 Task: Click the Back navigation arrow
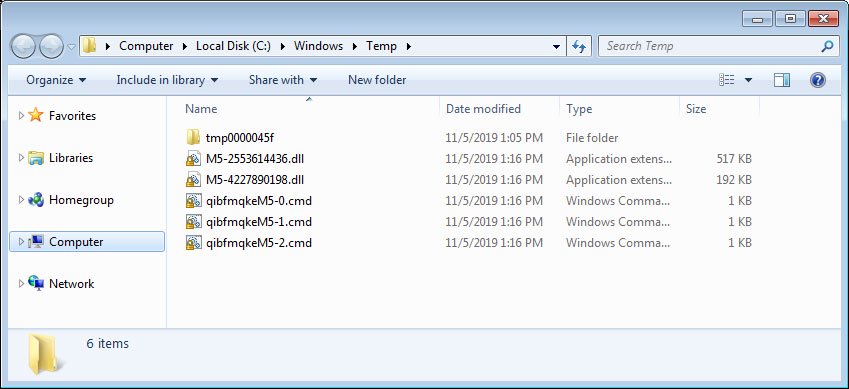(x=24, y=47)
